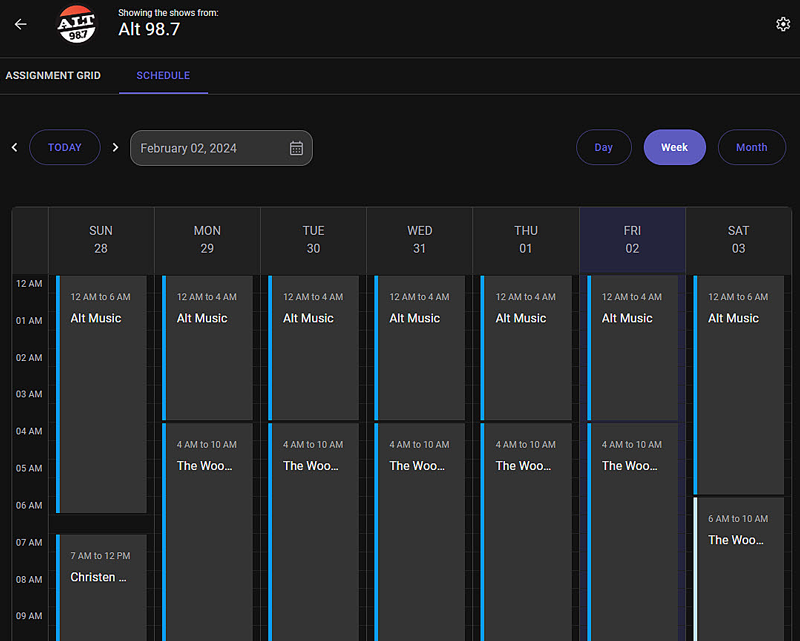This screenshot has width=800, height=641.
Task: Click the February 02, 2024 date field
Action: coord(221,148)
